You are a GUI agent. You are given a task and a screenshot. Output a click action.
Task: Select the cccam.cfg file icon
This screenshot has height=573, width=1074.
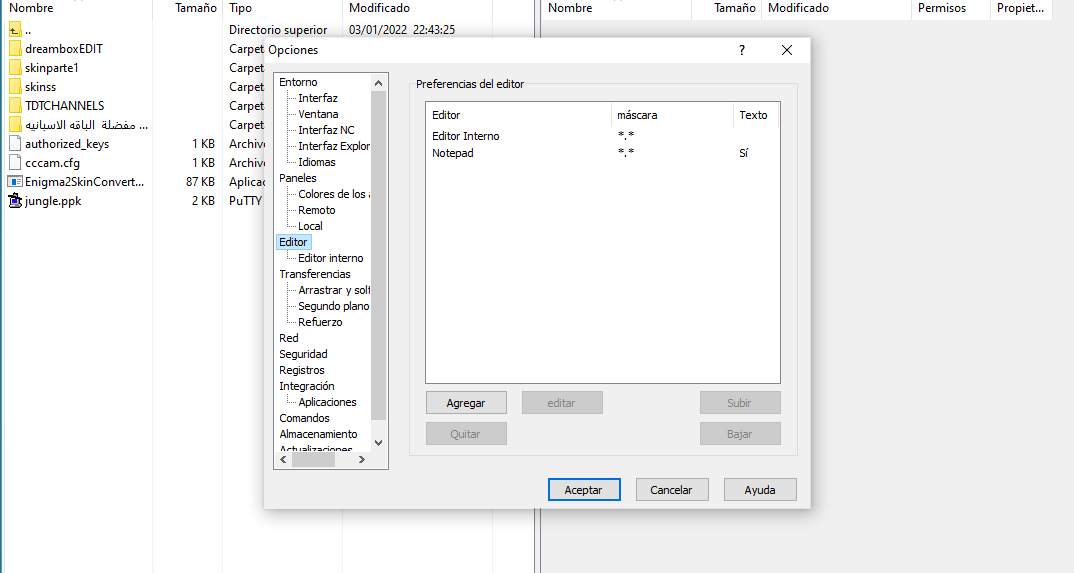coord(15,162)
